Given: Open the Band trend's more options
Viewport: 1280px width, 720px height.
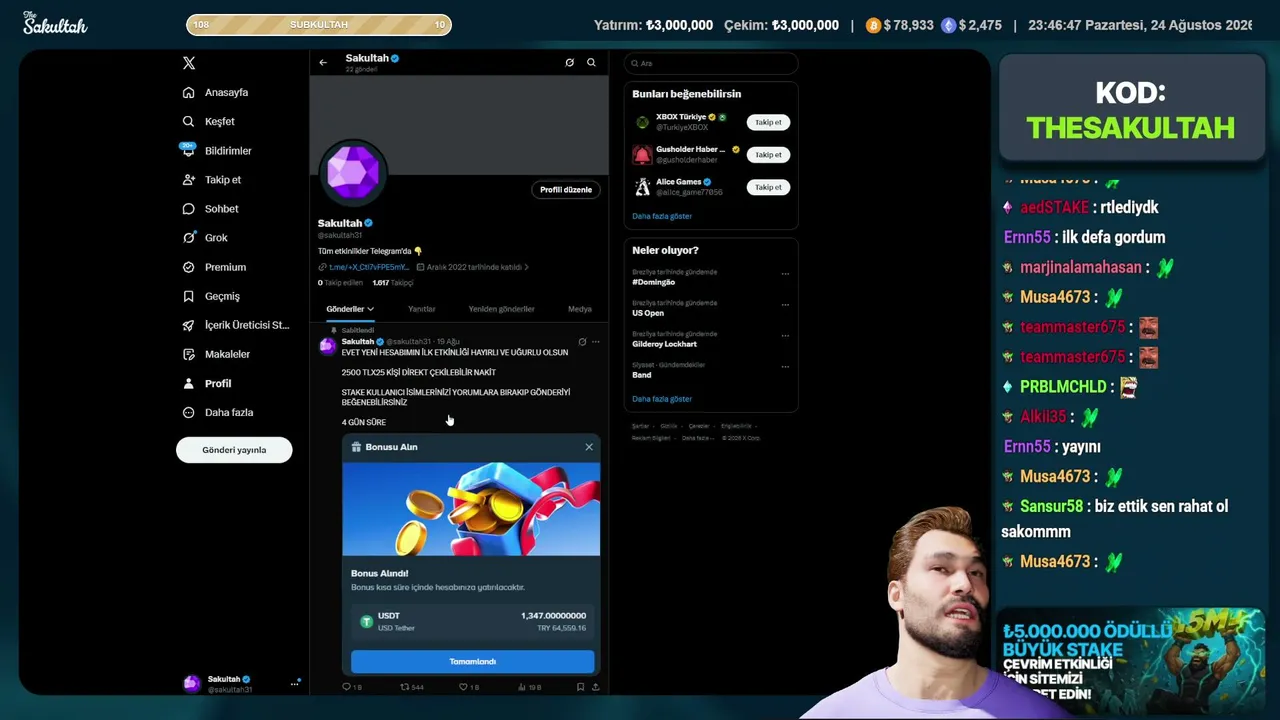Looking at the screenshot, I should (x=785, y=366).
